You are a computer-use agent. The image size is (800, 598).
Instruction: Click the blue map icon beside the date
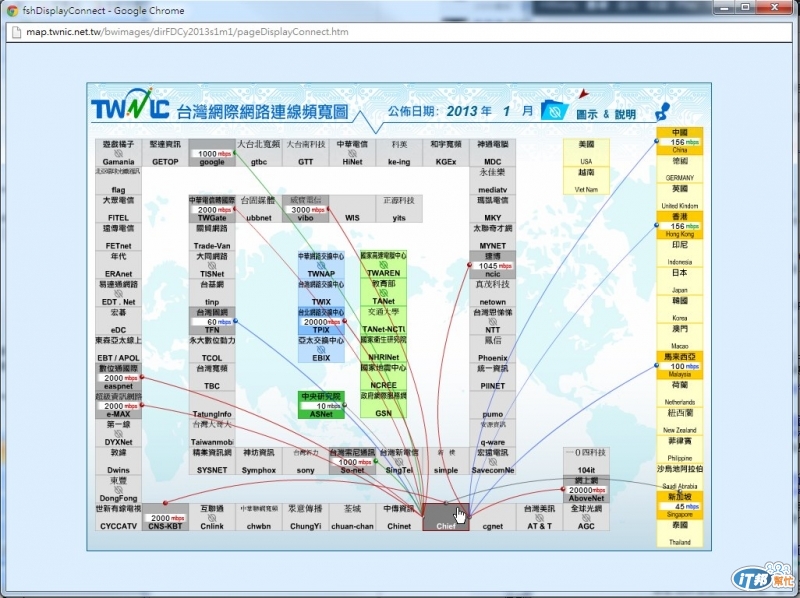coord(555,110)
